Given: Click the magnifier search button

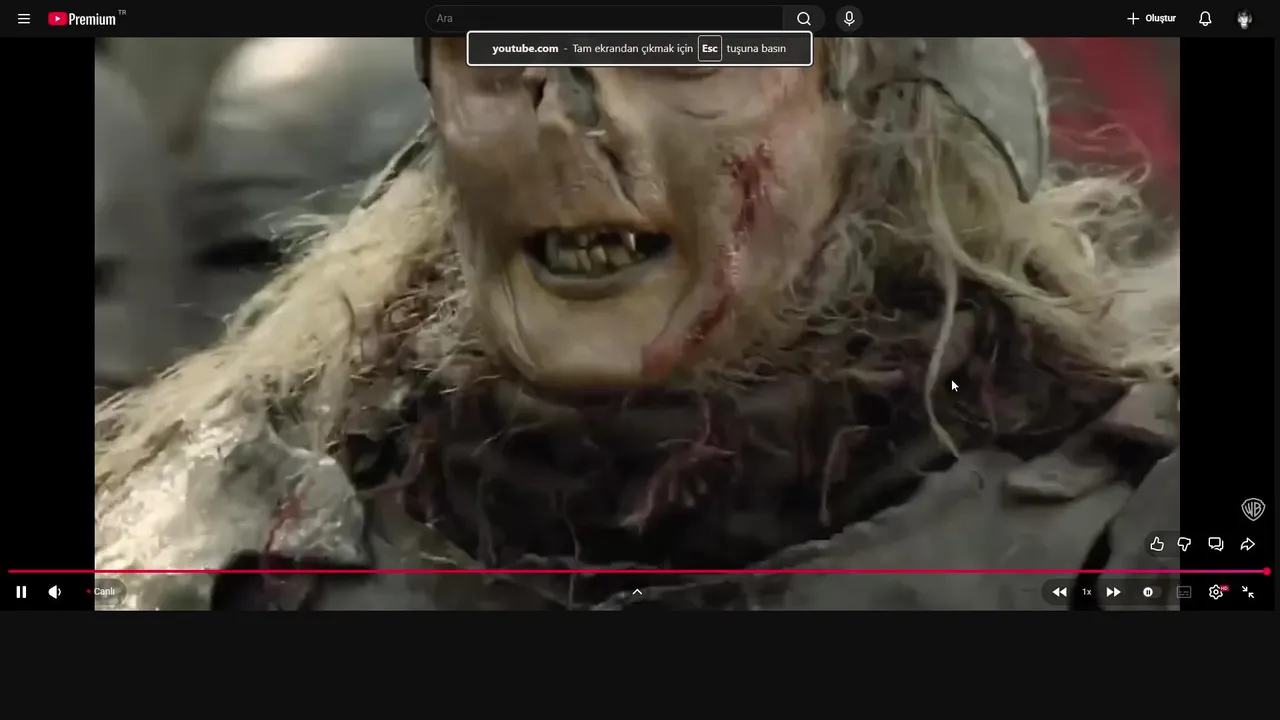Looking at the screenshot, I should (x=804, y=19).
